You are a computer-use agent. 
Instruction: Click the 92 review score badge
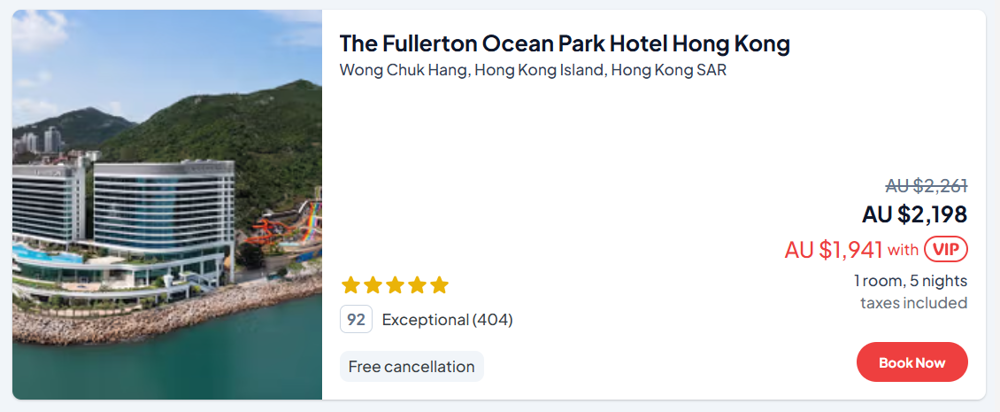click(356, 320)
